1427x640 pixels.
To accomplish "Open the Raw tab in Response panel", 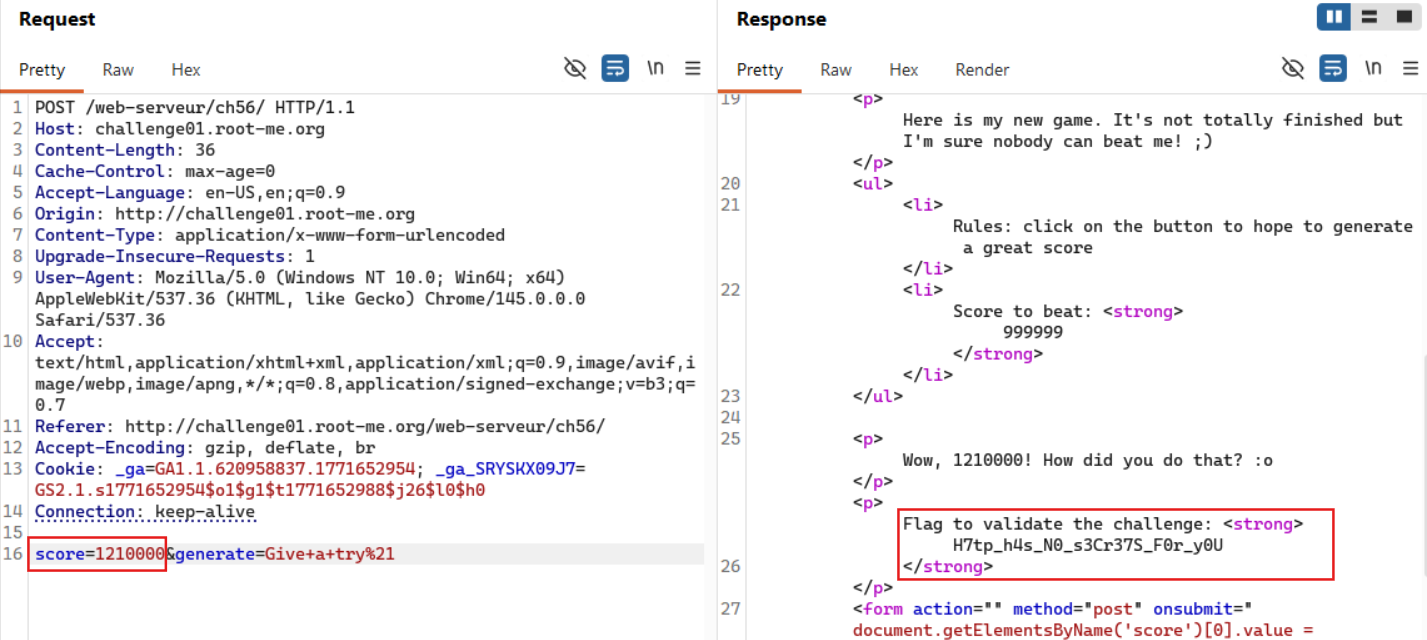I will pos(836,70).
